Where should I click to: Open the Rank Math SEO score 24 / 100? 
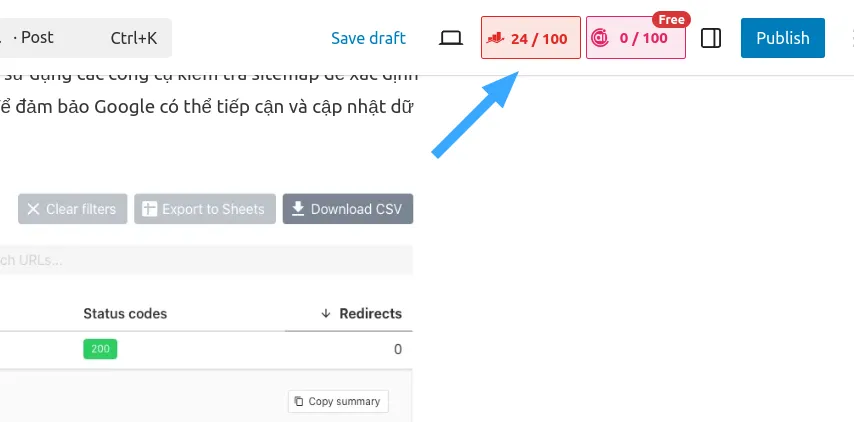click(530, 38)
